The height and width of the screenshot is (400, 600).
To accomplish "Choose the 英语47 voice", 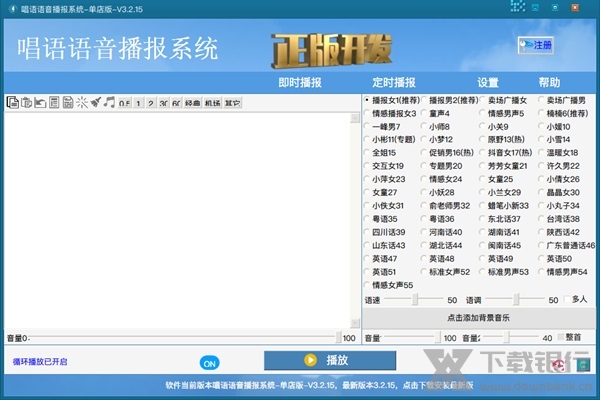I will (x=381, y=259).
